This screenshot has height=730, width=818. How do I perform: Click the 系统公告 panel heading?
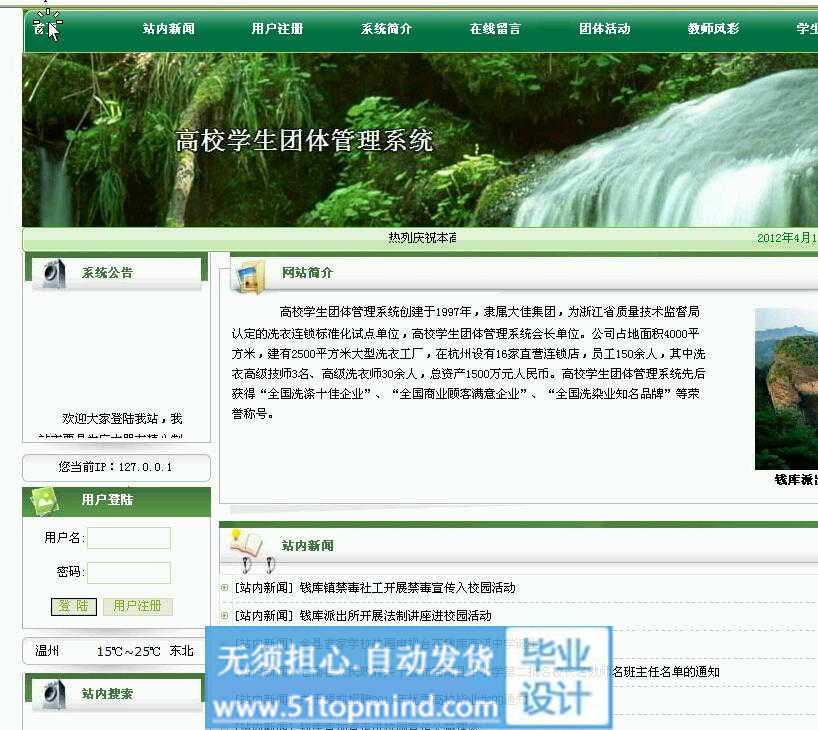(x=107, y=273)
